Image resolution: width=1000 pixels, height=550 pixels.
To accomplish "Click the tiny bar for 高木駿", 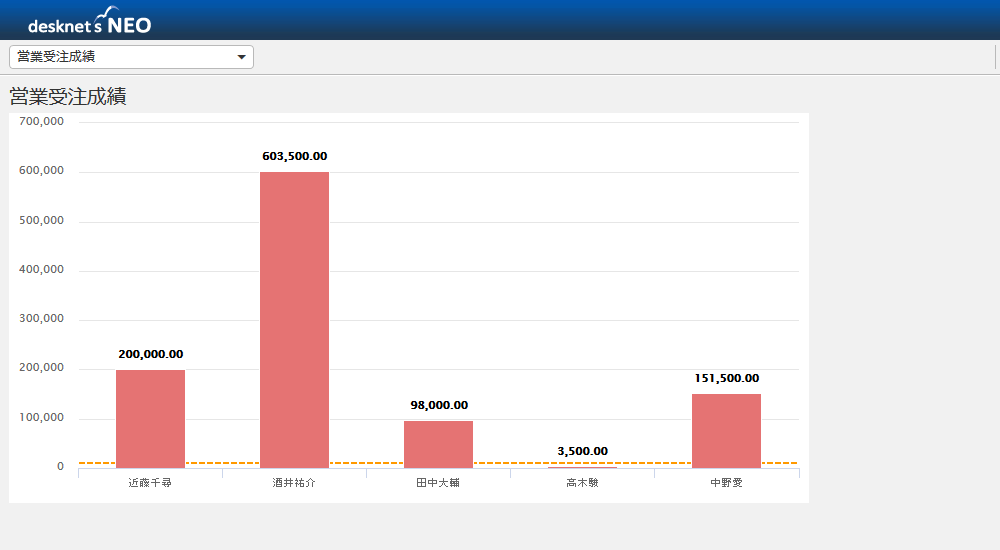I will 582,467.
